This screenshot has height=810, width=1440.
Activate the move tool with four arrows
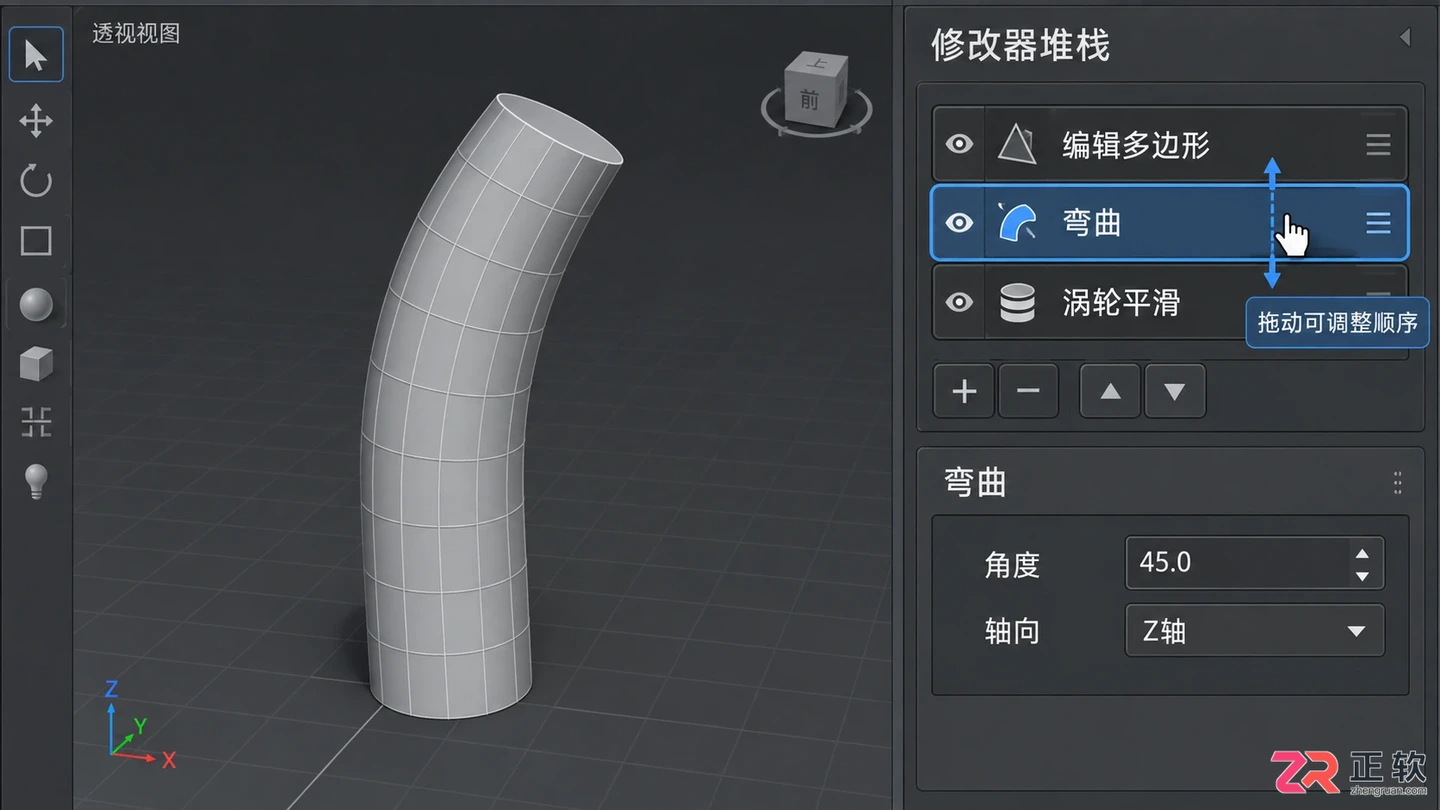tap(36, 121)
